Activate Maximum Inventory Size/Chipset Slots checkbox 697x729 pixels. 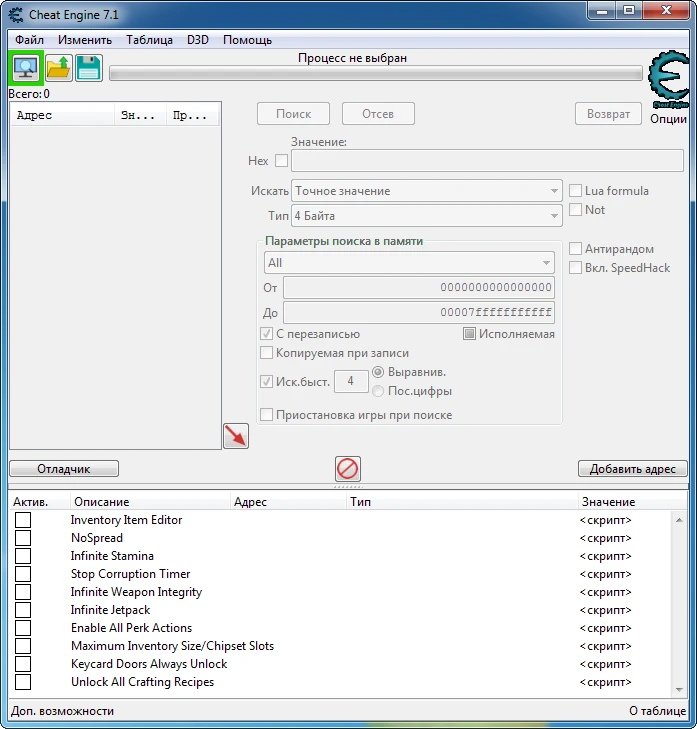pyautogui.click(x=23, y=646)
